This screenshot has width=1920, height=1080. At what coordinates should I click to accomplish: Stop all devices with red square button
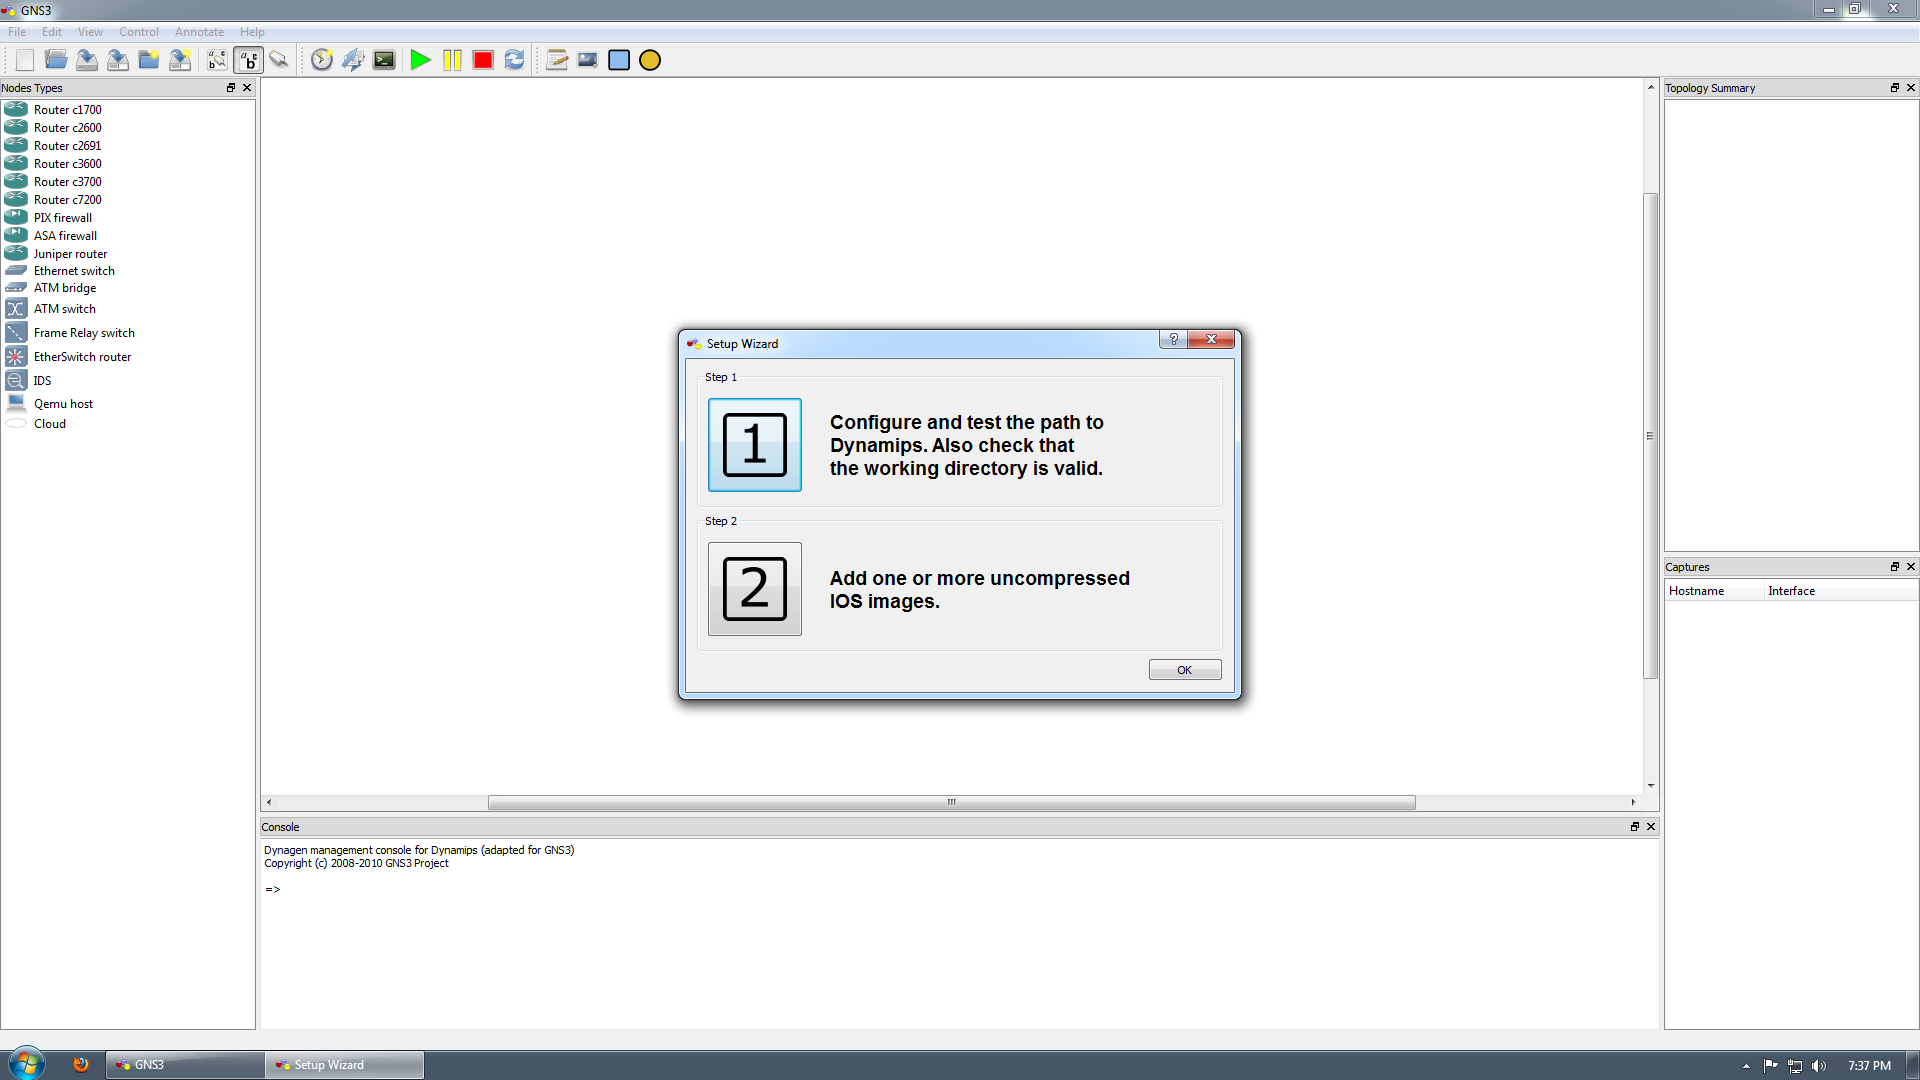[483, 60]
